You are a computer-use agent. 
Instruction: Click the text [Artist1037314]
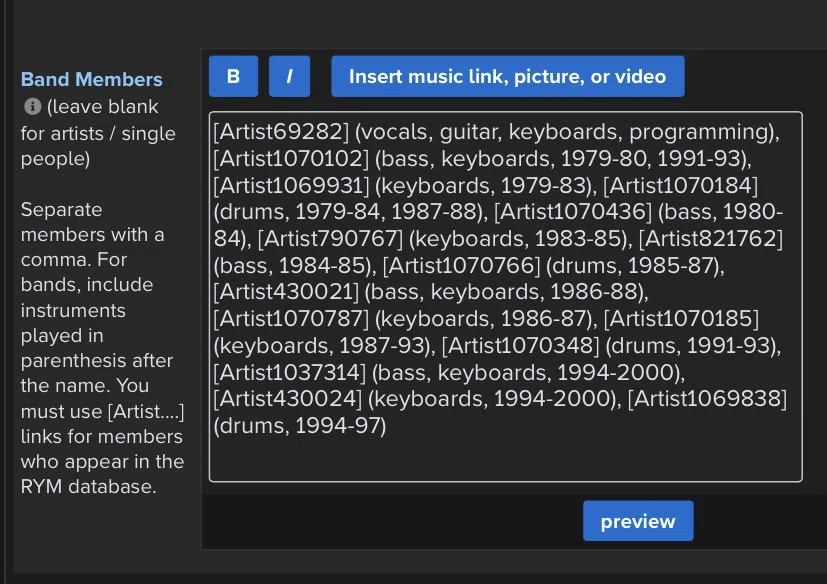pyautogui.click(x=289, y=373)
